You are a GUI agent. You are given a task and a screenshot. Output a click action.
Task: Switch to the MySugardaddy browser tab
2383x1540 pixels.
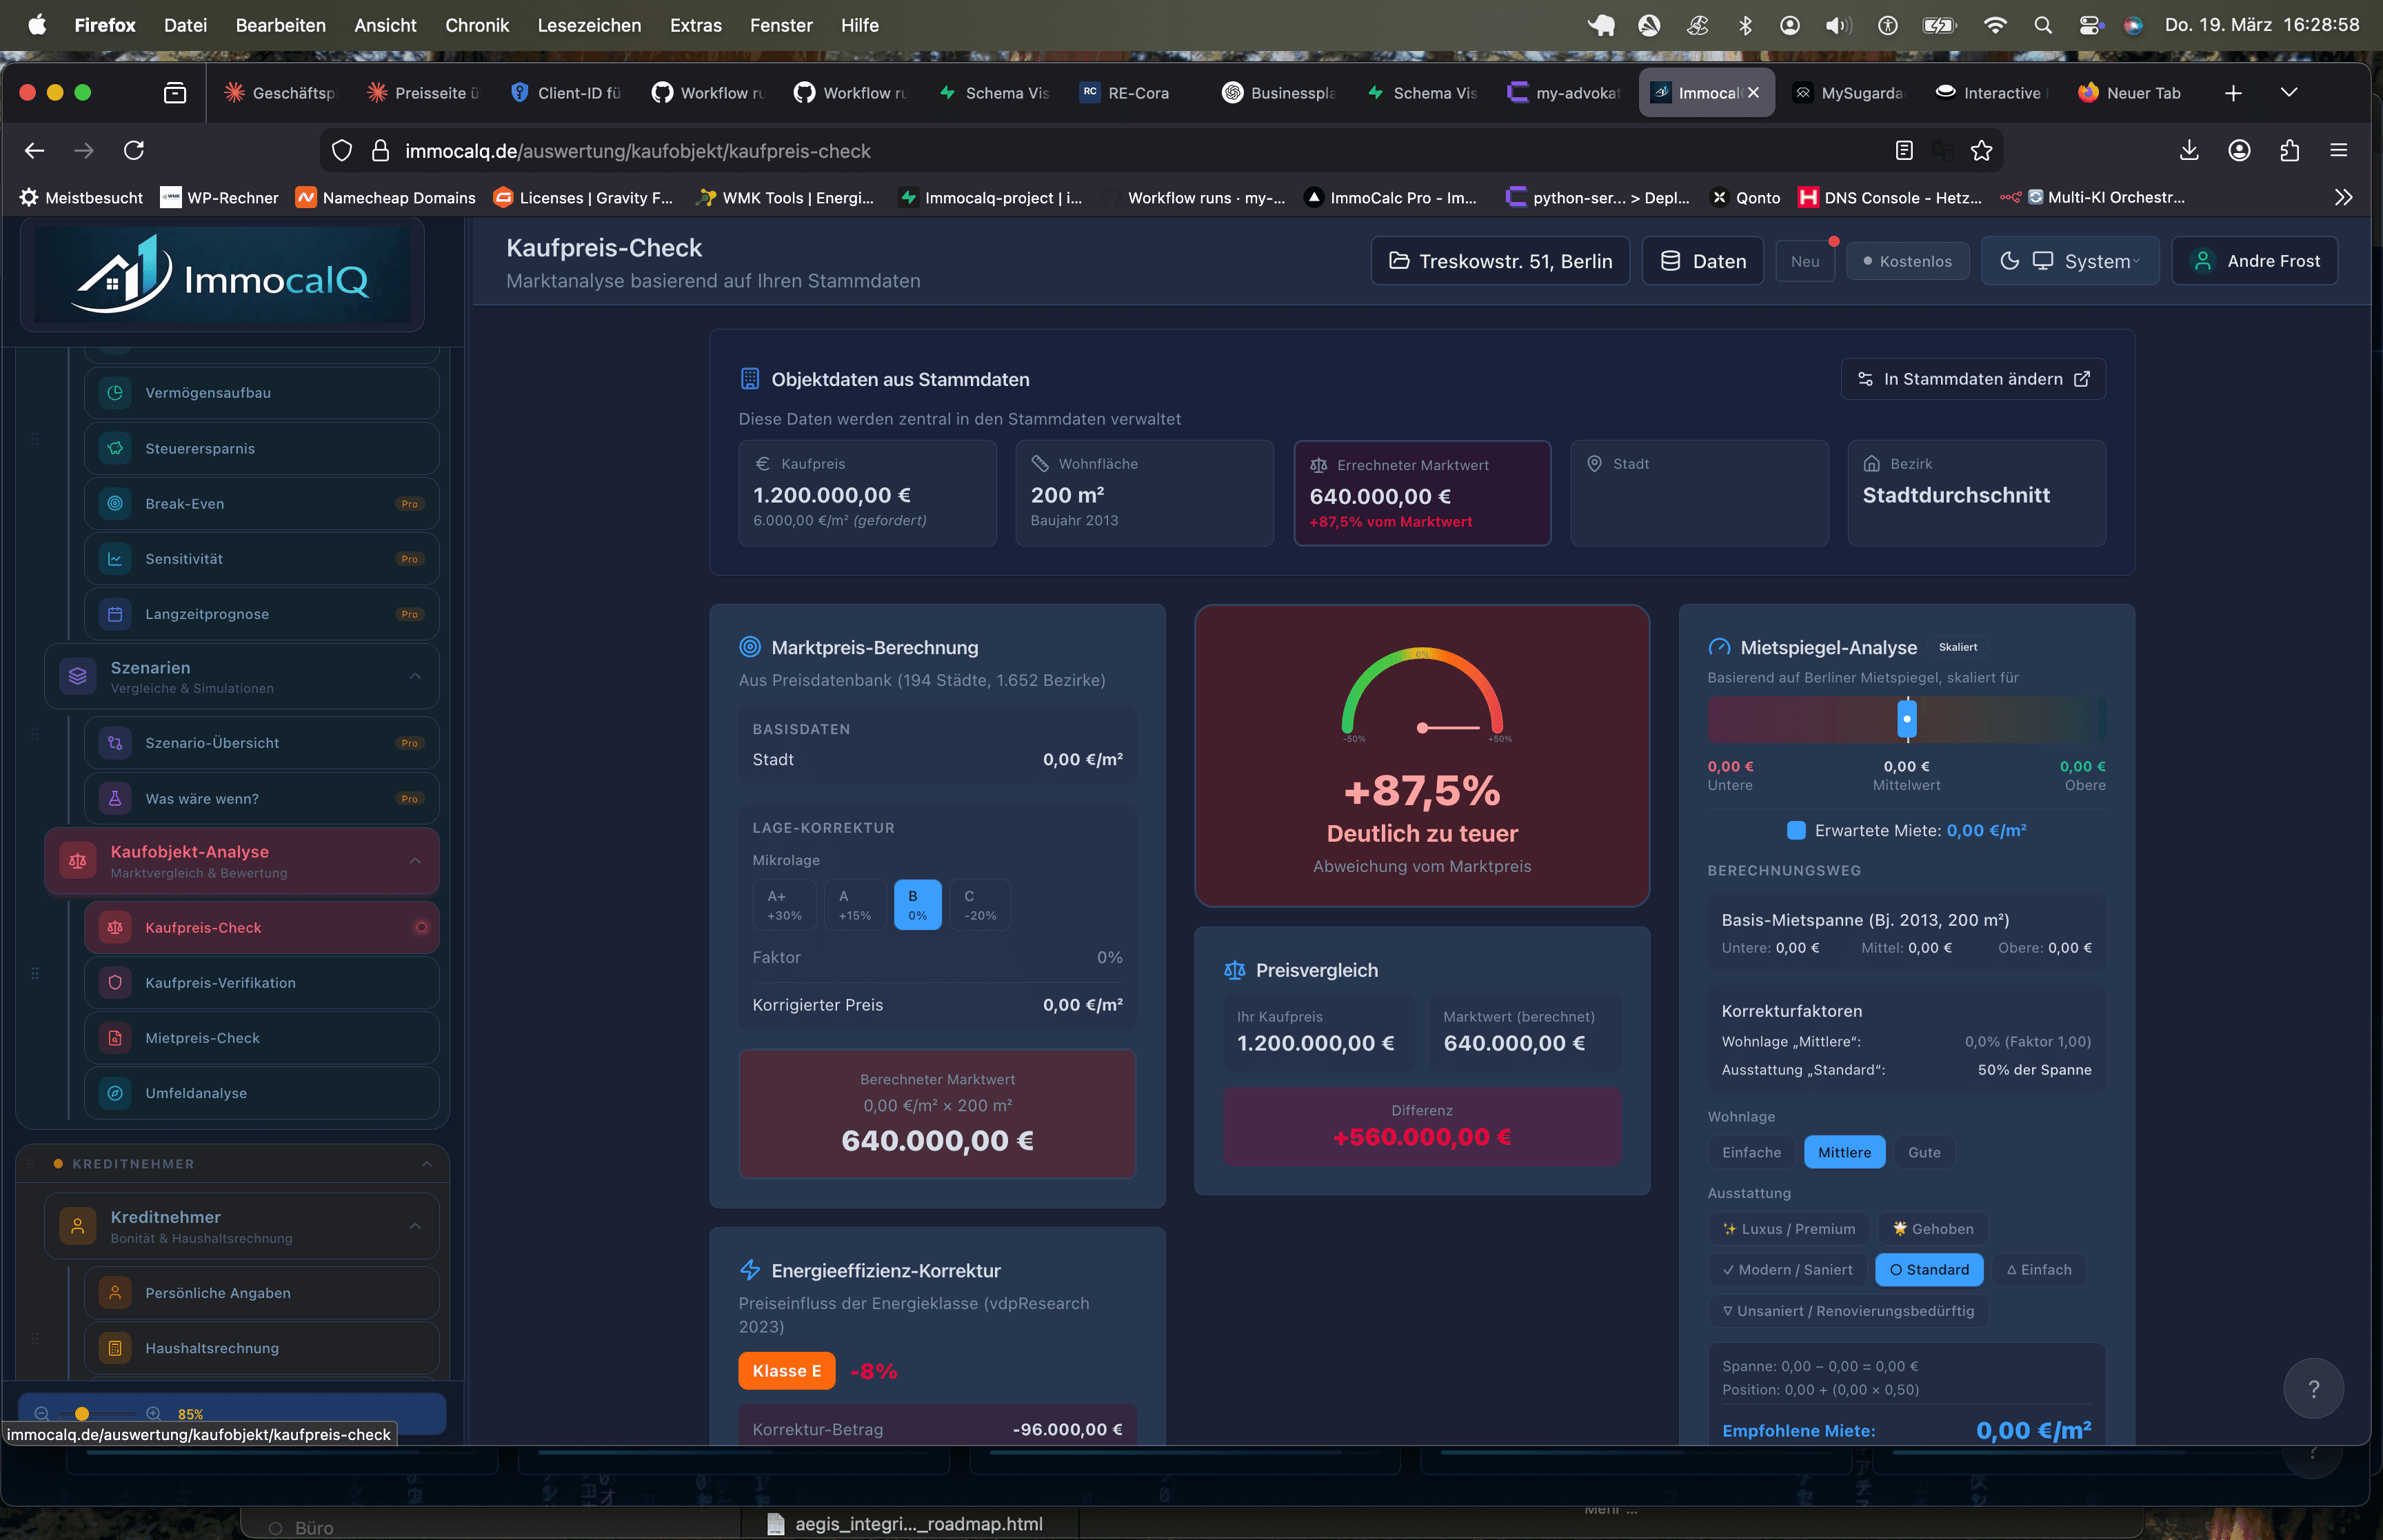pyautogui.click(x=1848, y=93)
